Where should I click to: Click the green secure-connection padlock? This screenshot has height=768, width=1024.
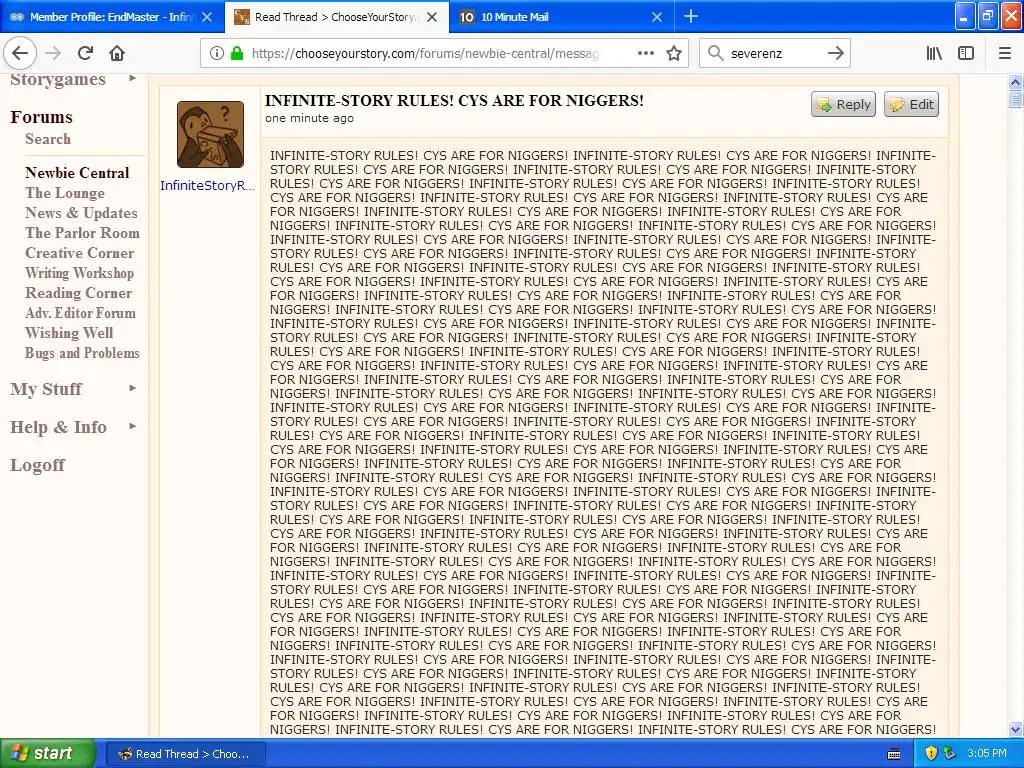237,53
